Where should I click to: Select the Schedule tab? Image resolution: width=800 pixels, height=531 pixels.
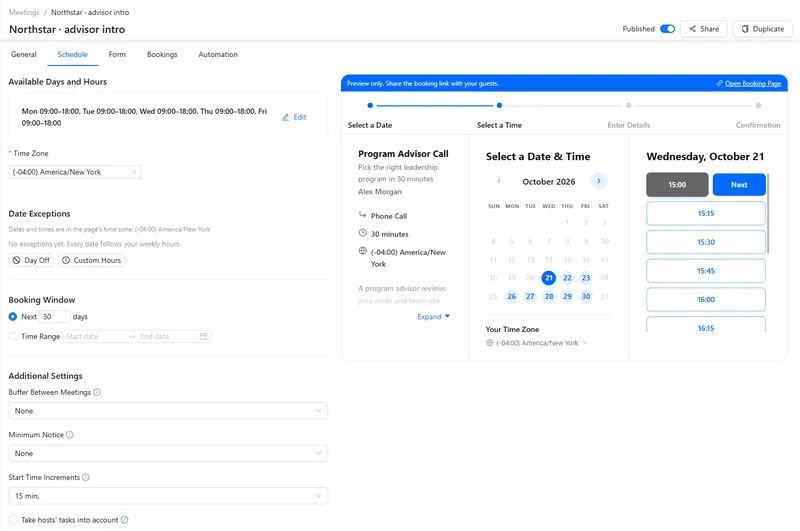pos(72,54)
